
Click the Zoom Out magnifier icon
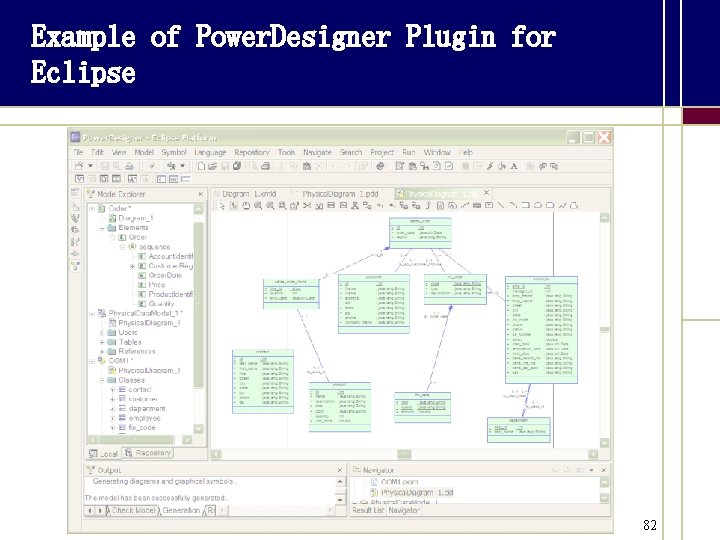270,205
